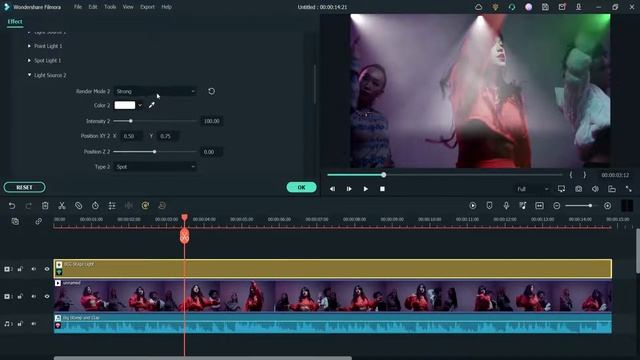Open the Help menu
Viewport: 640px width, 360px height.
(166, 7)
